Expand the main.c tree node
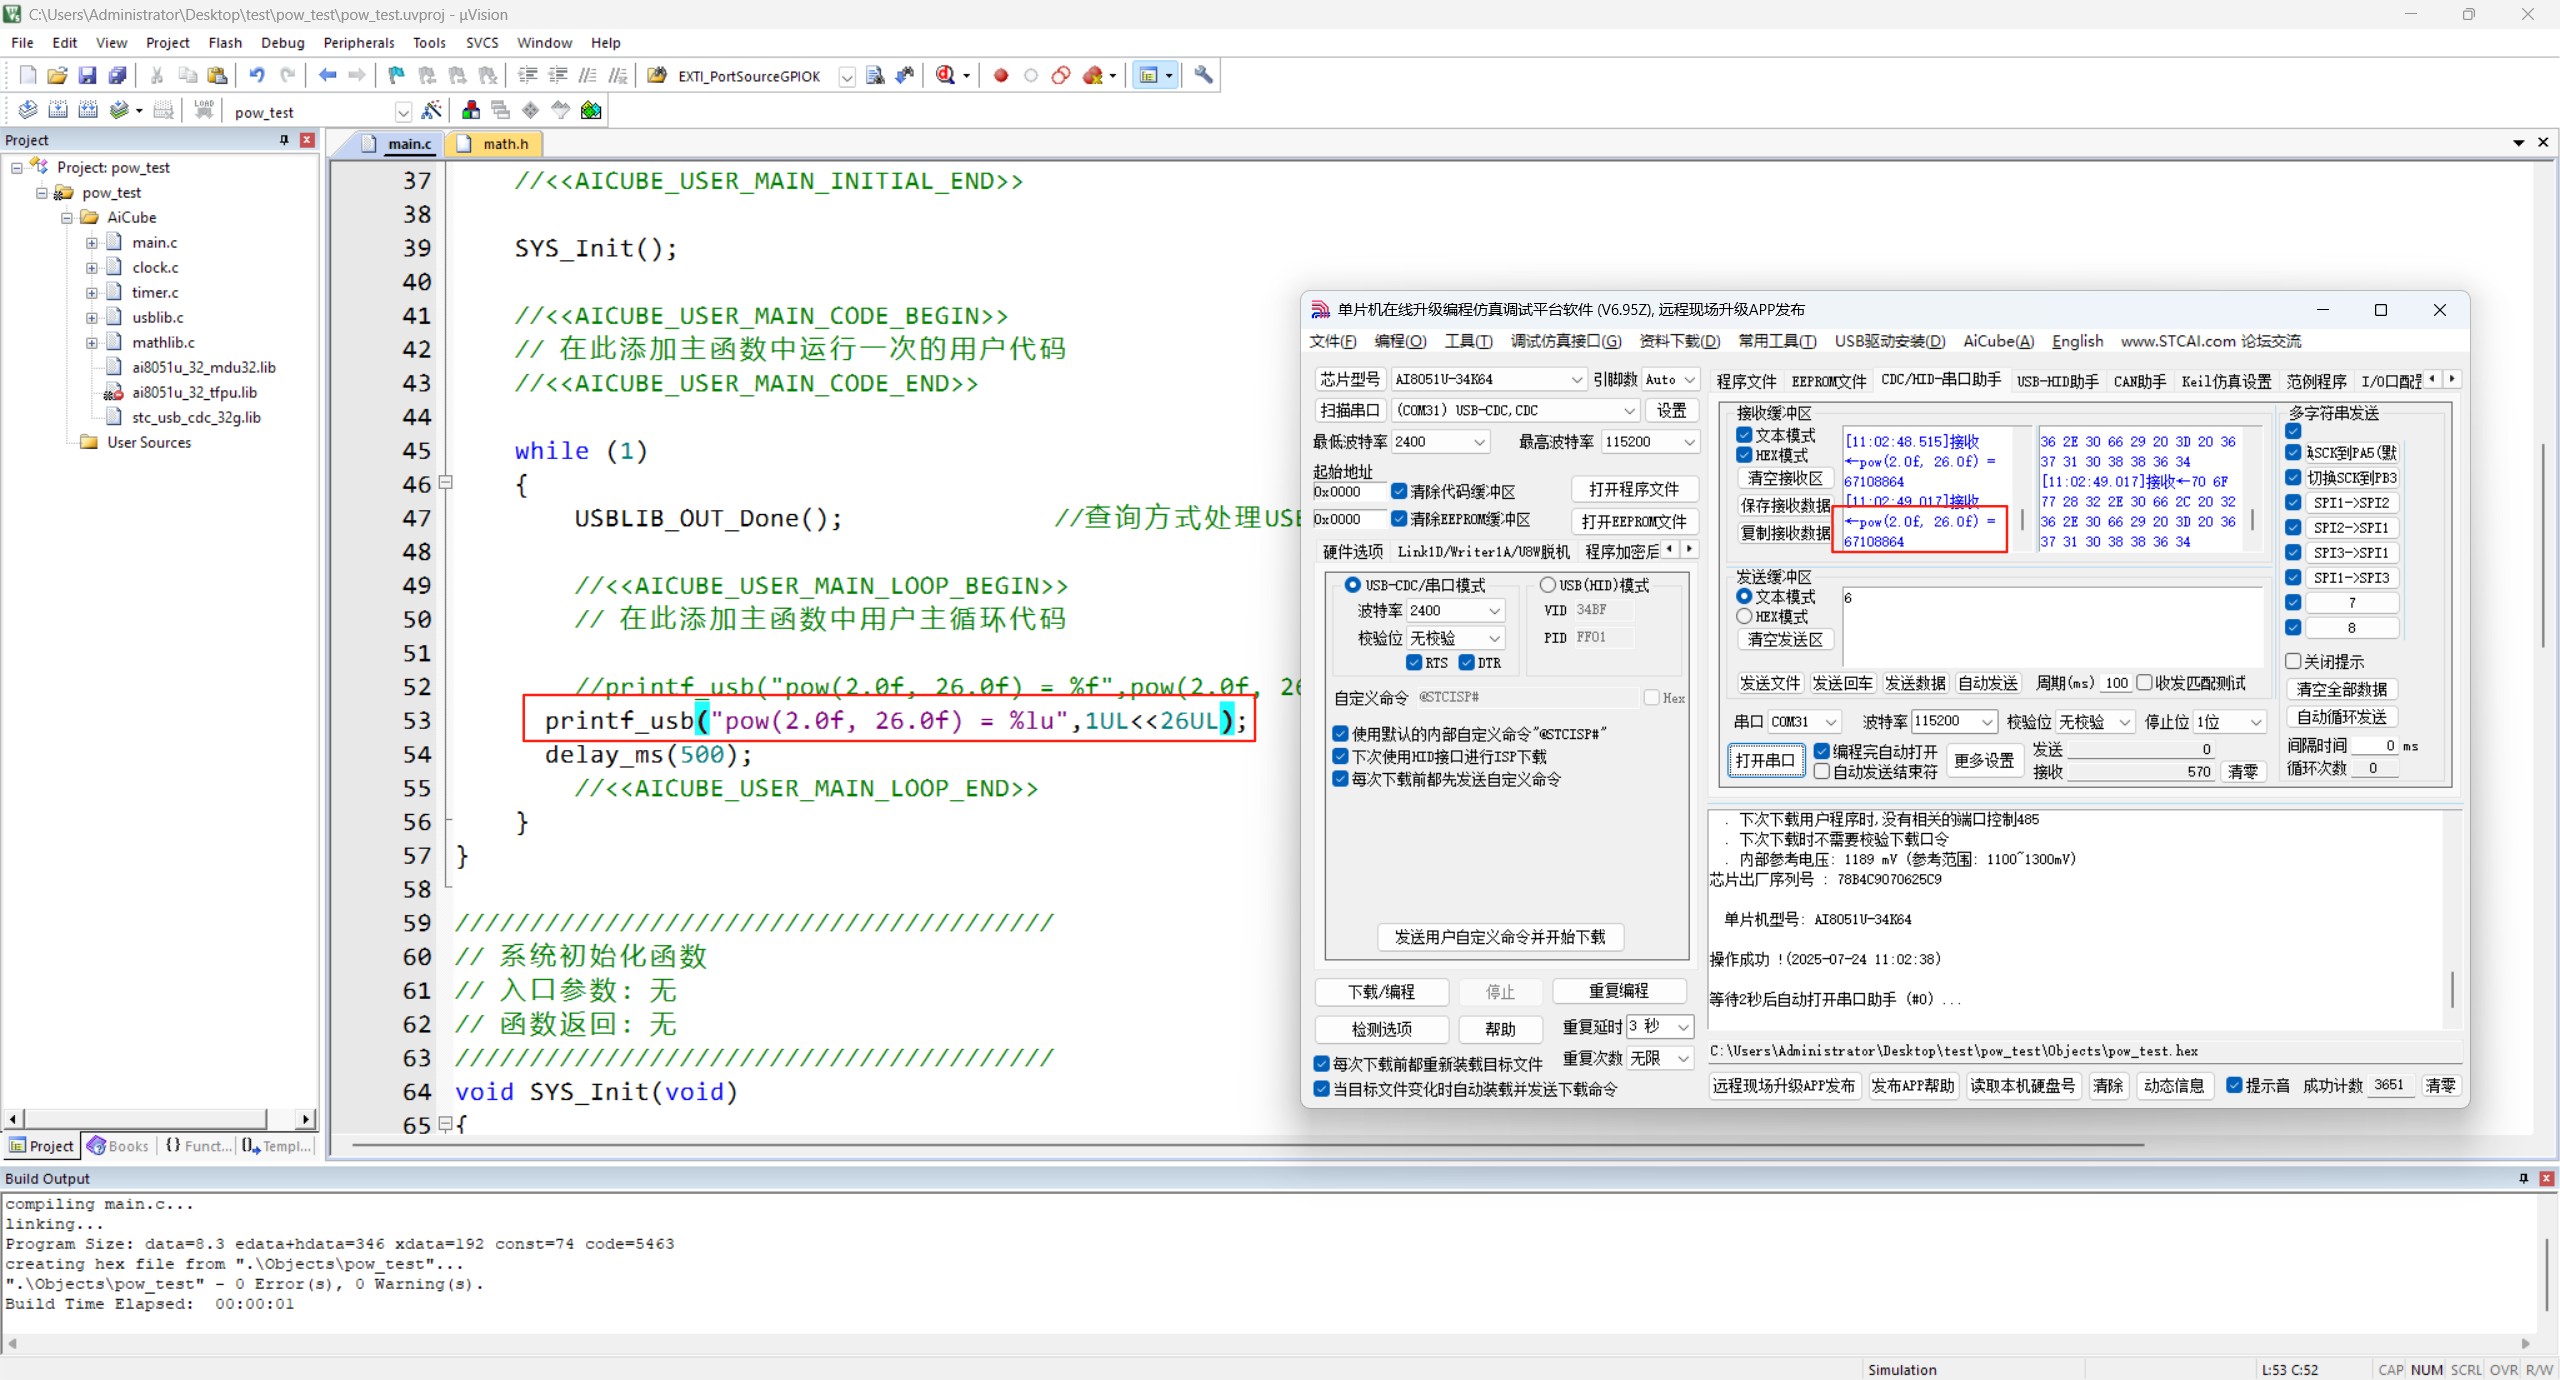 [92, 242]
